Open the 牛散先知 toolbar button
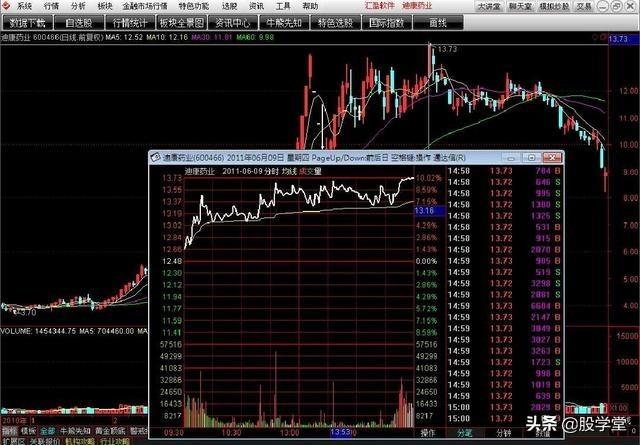The image size is (640, 445). 284,20
